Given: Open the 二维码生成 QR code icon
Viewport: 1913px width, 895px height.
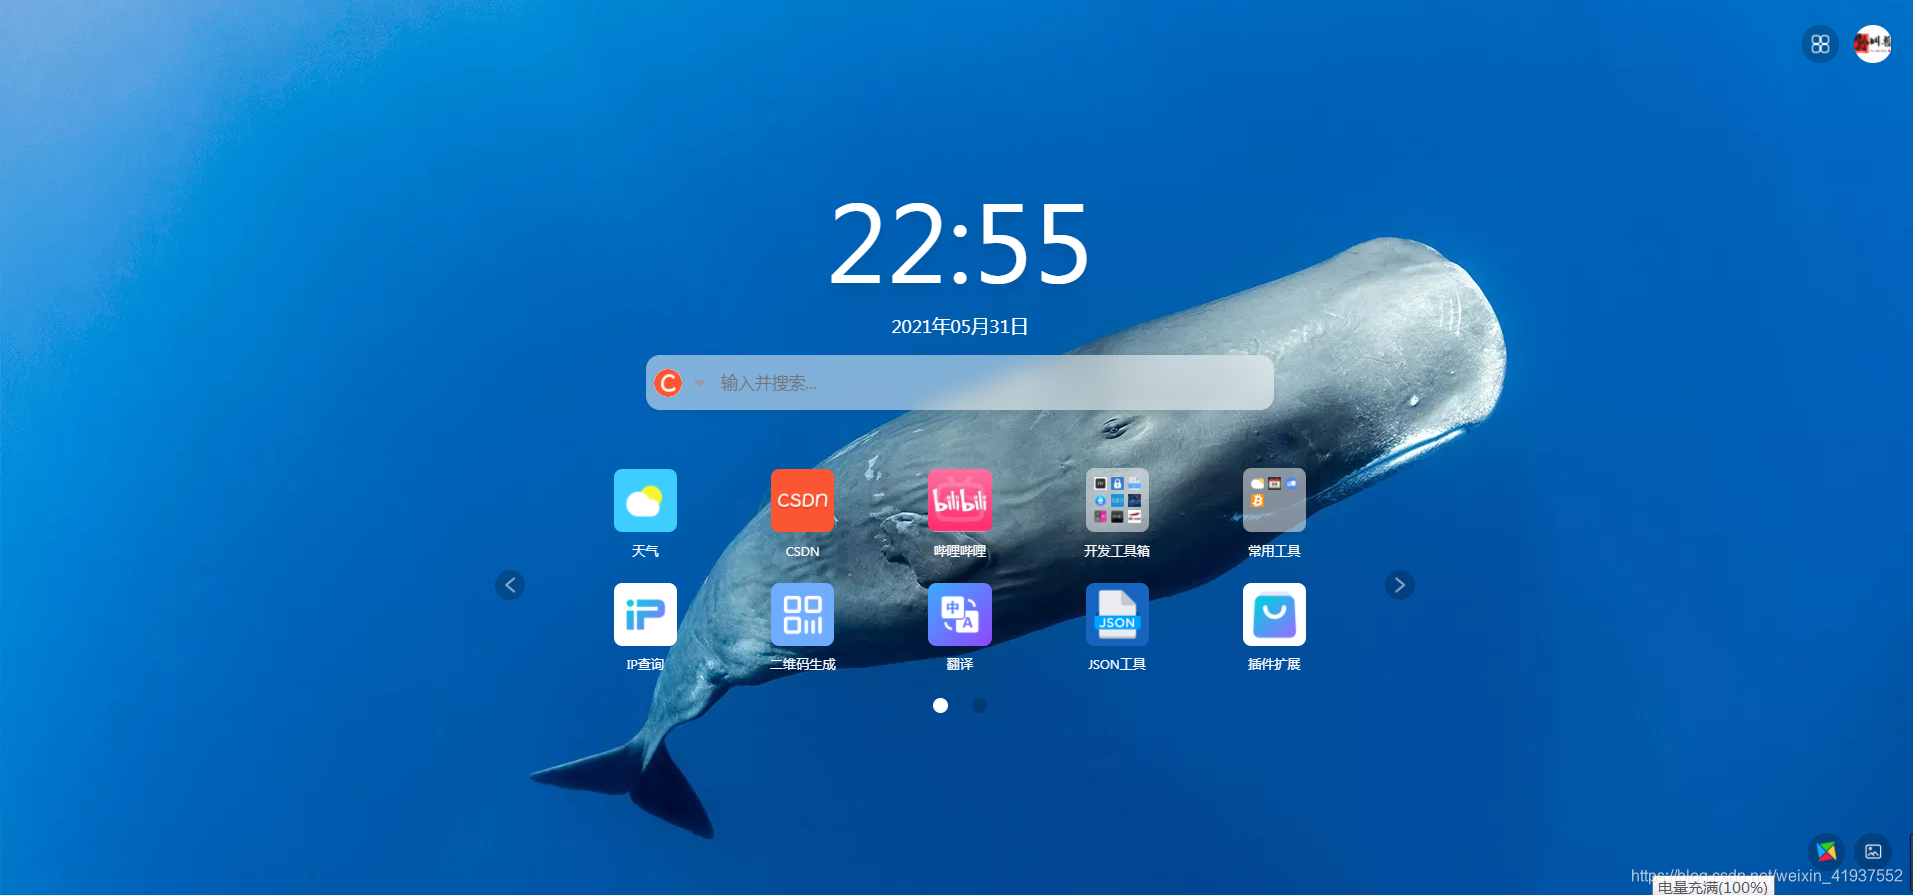Looking at the screenshot, I should [x=802, y=614].
